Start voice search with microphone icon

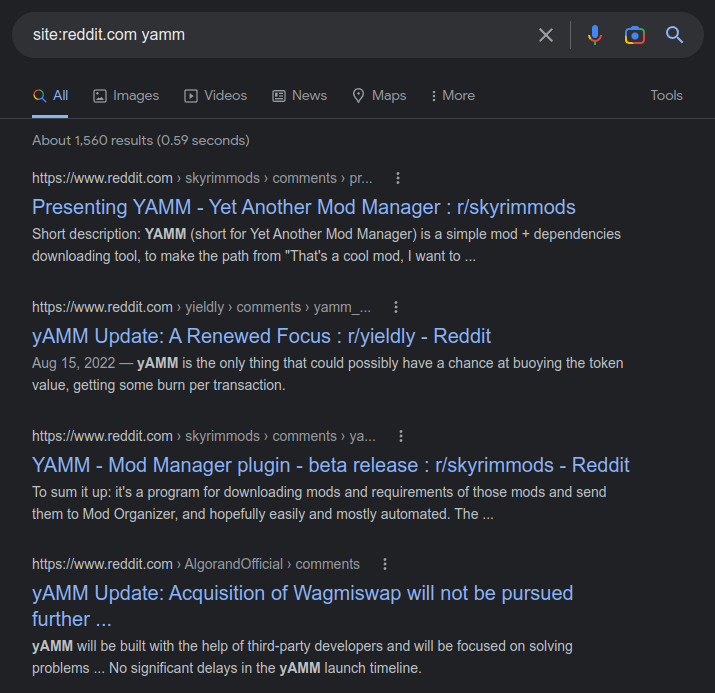click(595, 35)
